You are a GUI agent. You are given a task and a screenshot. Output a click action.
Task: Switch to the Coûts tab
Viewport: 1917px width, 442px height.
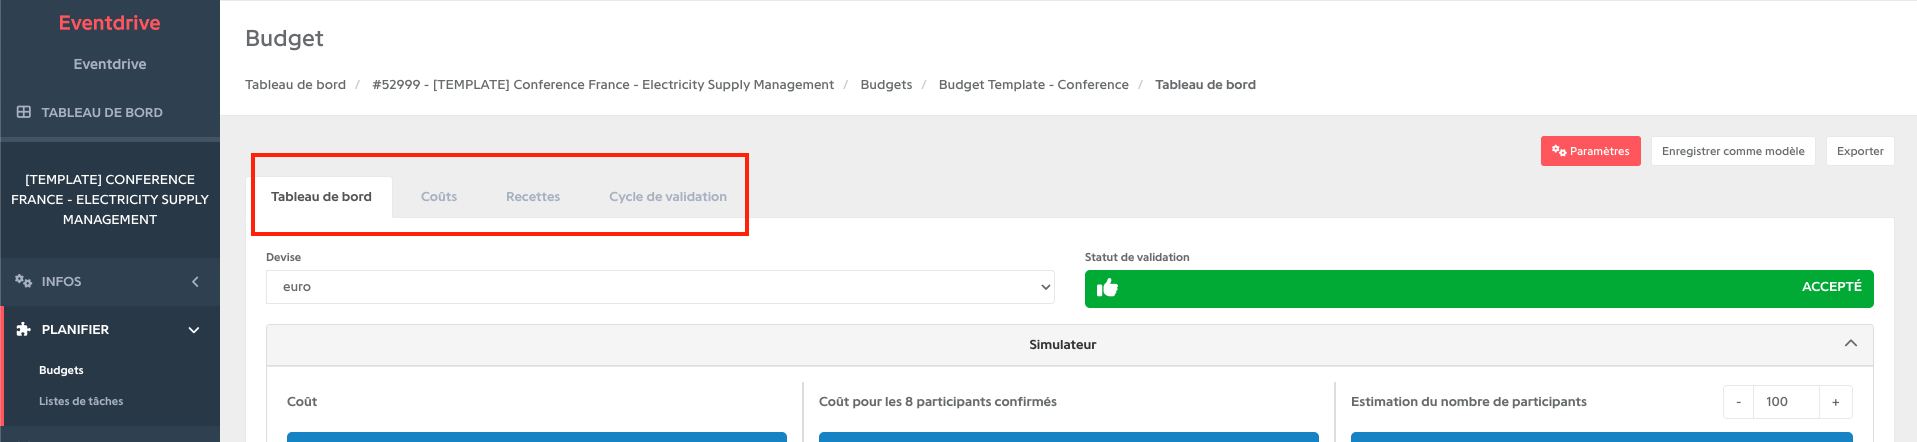click(x=439, y=197)
